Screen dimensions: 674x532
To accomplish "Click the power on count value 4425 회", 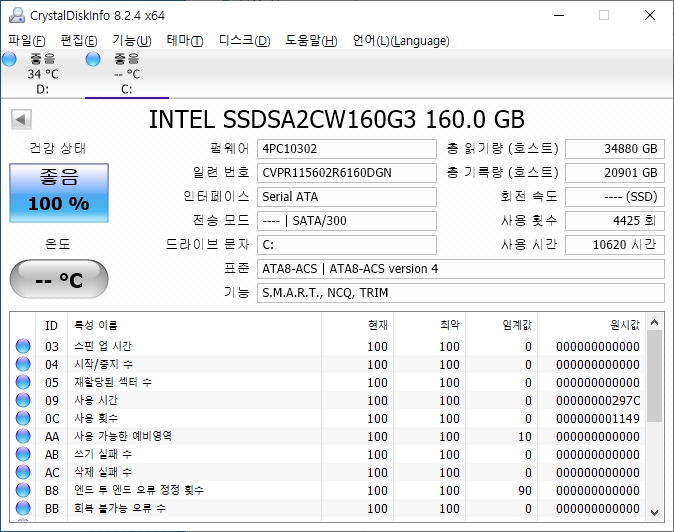I will [615, 221].
